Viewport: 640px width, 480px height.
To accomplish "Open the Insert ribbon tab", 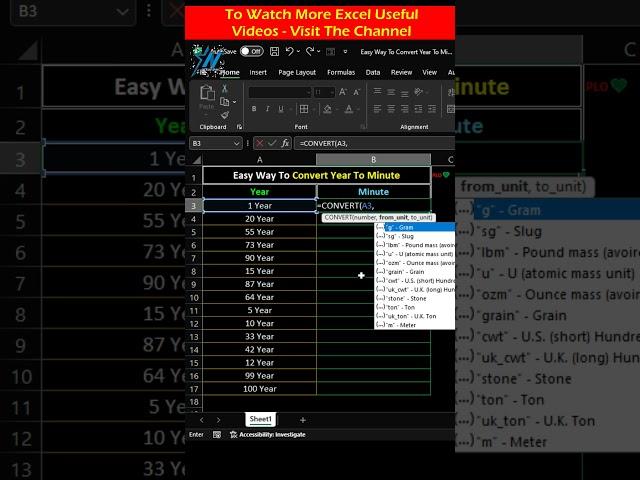I will [x=258, y=72].
